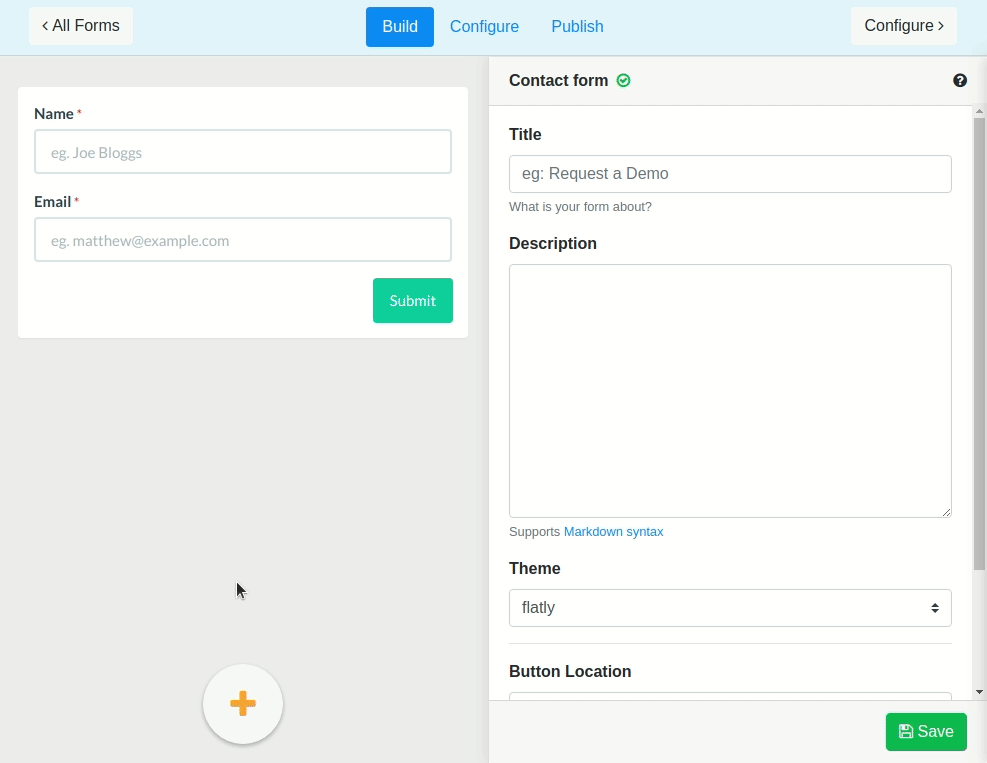
Task: Click the scrollbar down arrow
Action: click(x=979, y=690)
